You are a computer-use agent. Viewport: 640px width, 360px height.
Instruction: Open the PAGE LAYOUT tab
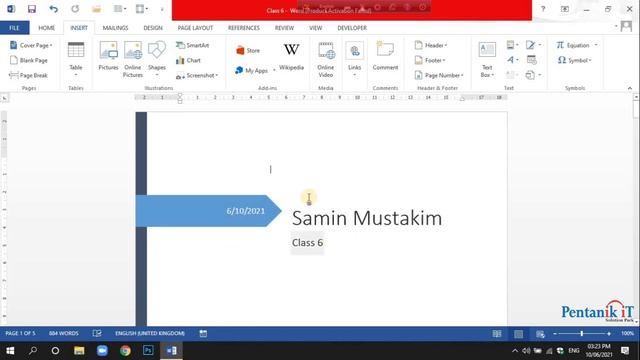click(196, 28)
